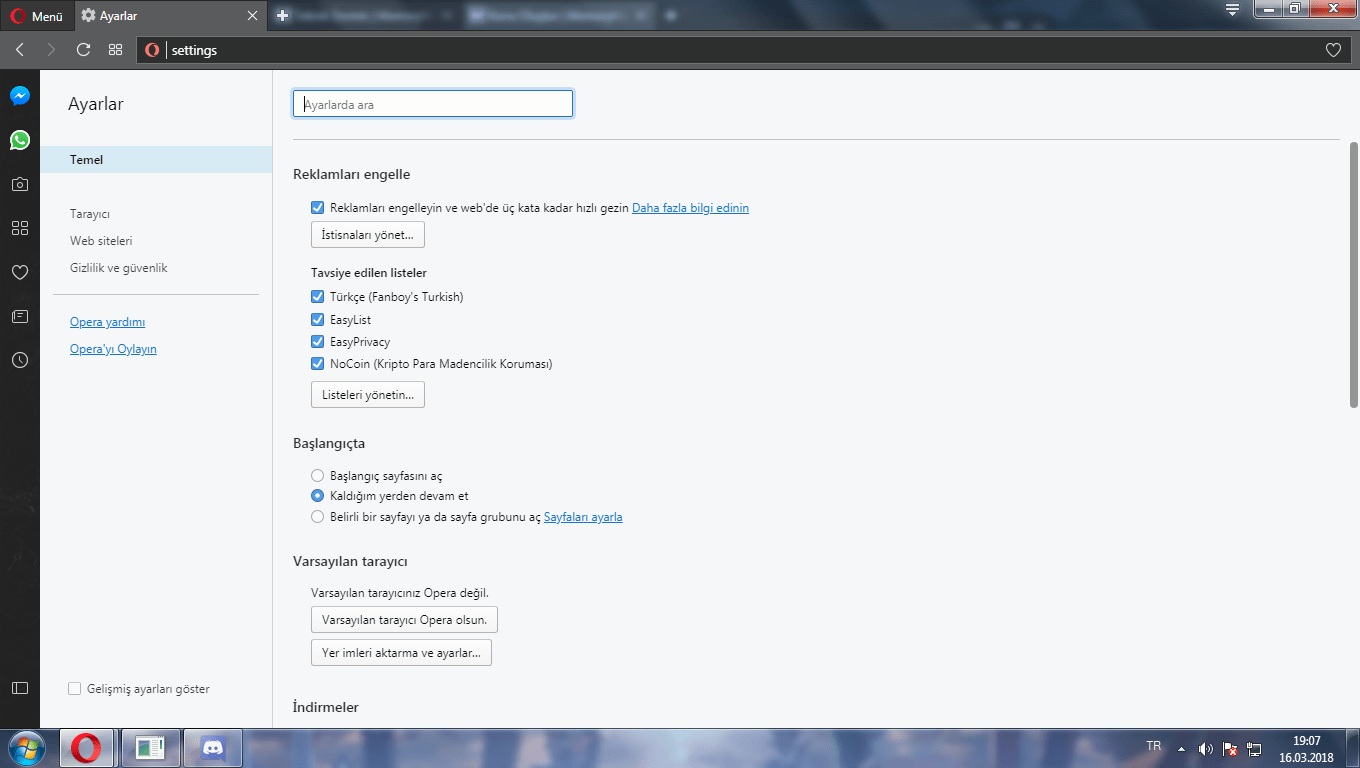Click the Listeleri yönetin button
Viewport: 1360px width, 768px height.
(368, 395)
